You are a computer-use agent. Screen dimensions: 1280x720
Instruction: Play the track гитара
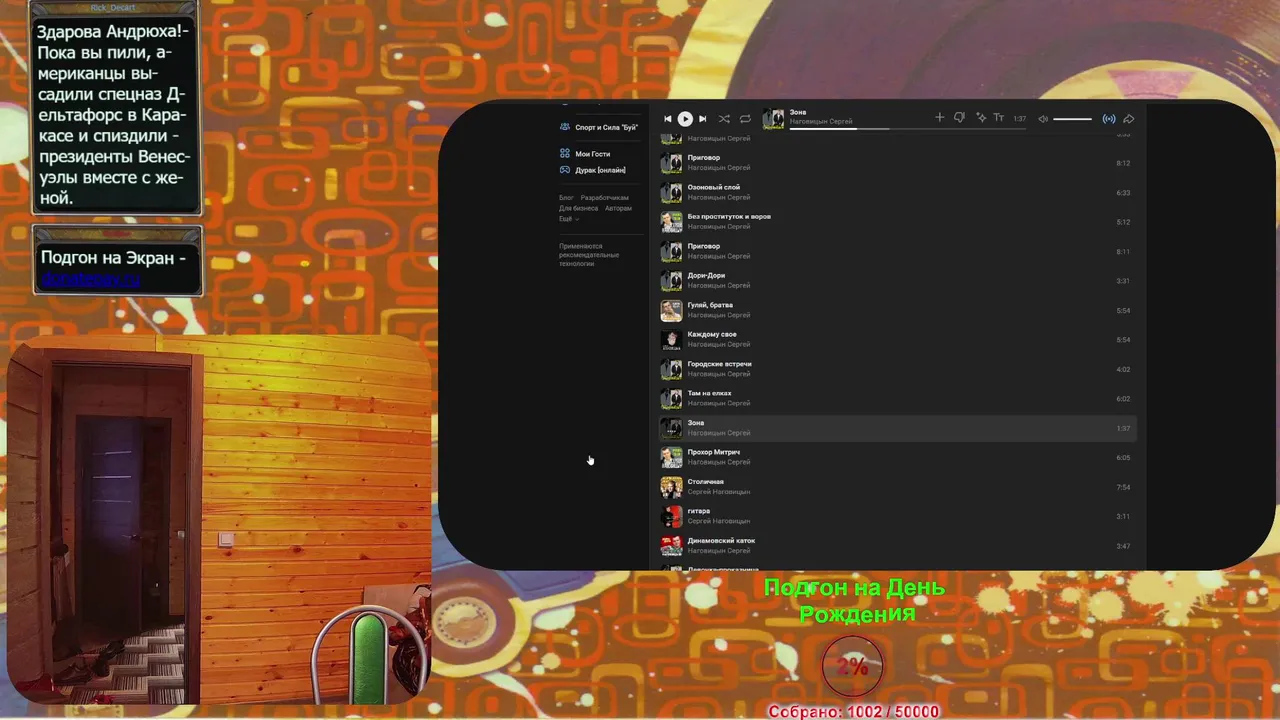coord(897,517)
